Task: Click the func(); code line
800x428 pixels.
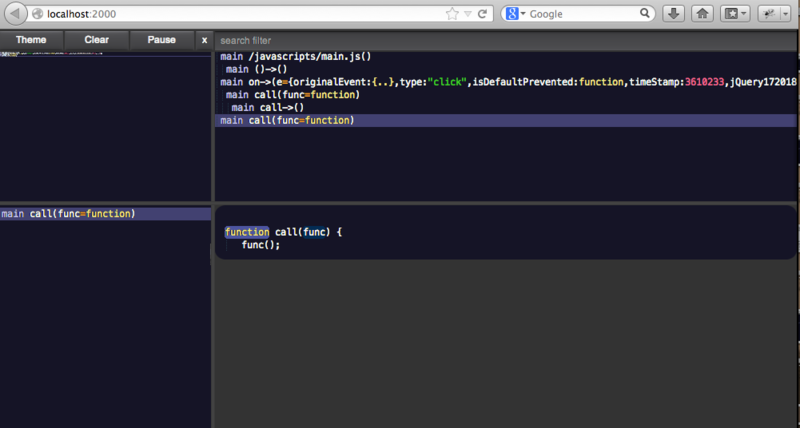Action: [261, 245]
